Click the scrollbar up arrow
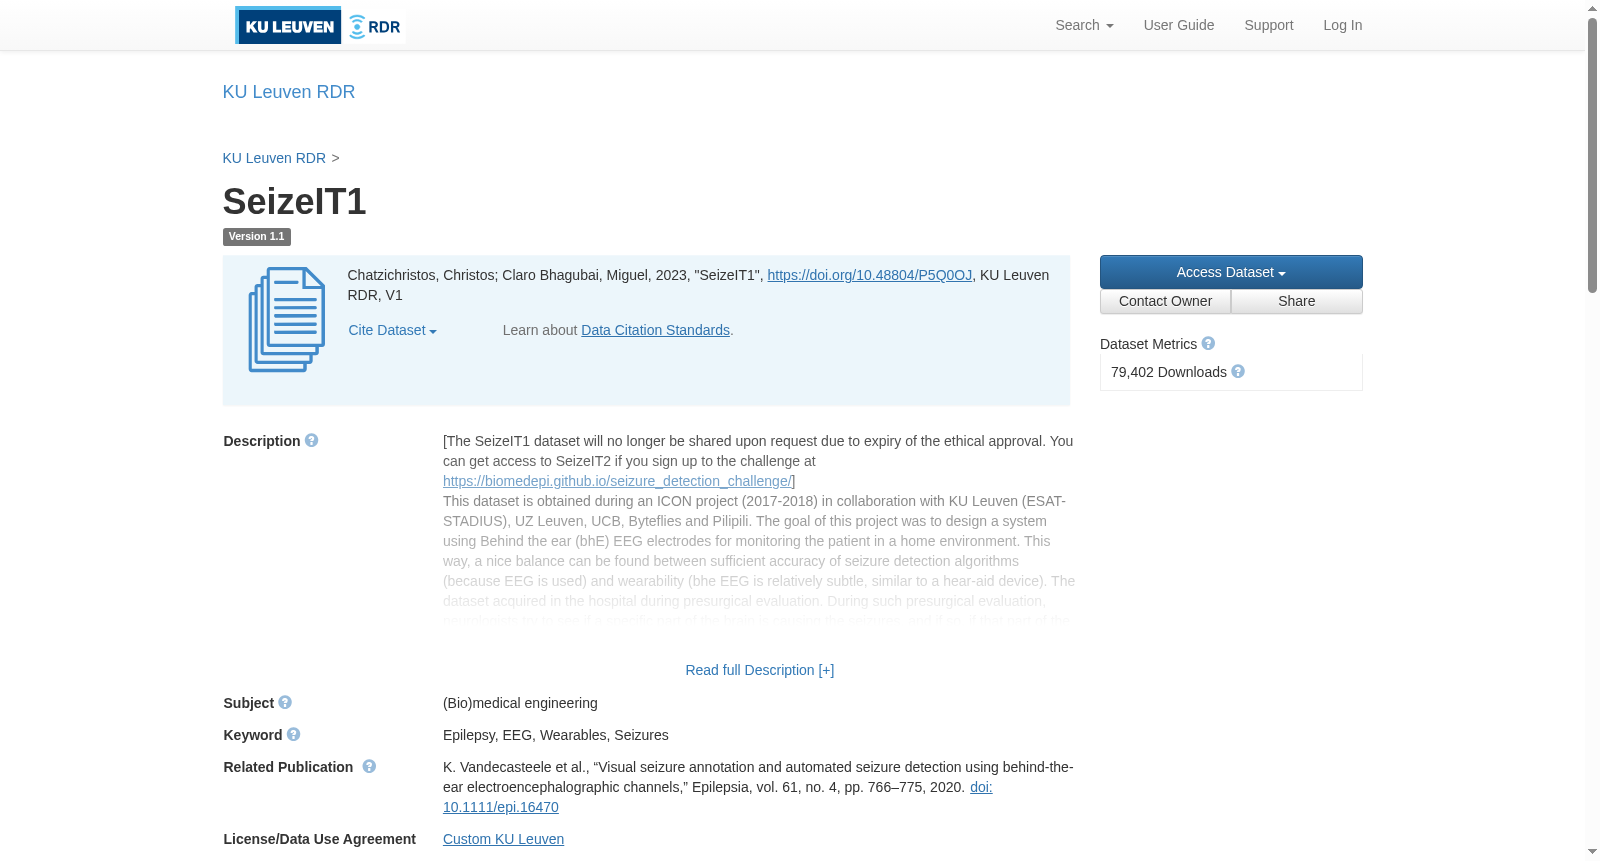The image size is (1600, 861). 1592,8
